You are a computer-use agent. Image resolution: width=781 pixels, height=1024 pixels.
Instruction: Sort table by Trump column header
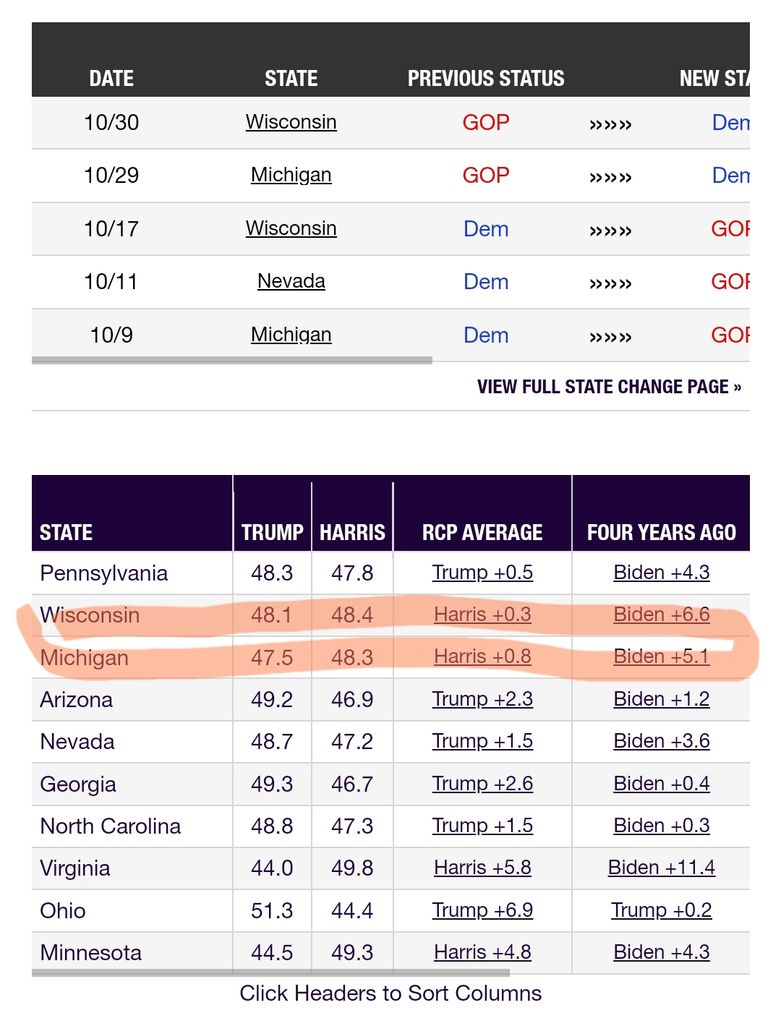pyautogui.click(x=272, y=533)
